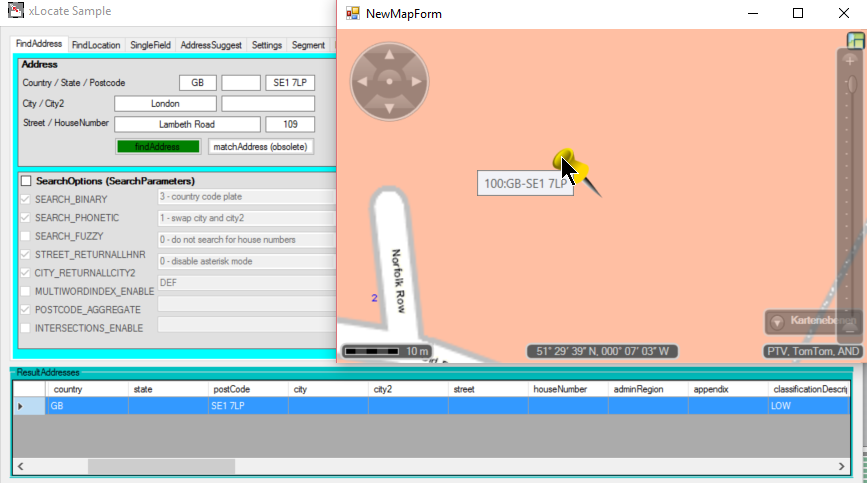The image size is (867, 483).
Task: Open the map overview icon in corner
Action: coord(855,40)
